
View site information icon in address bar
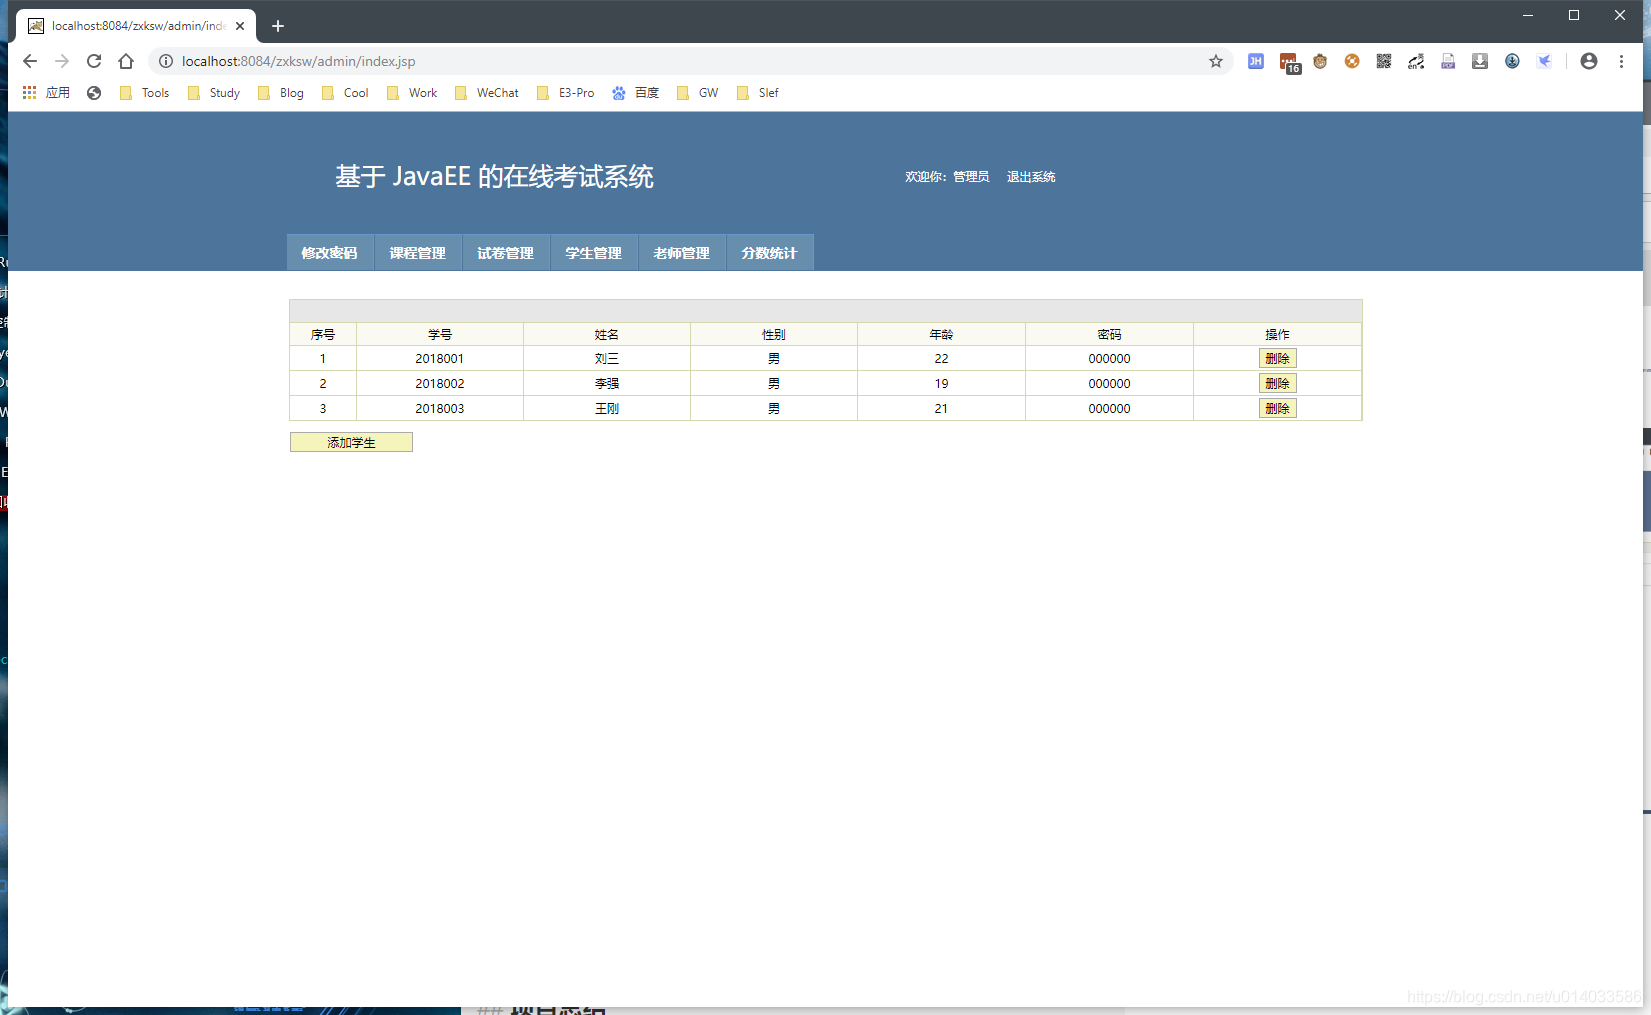[166, 61]
